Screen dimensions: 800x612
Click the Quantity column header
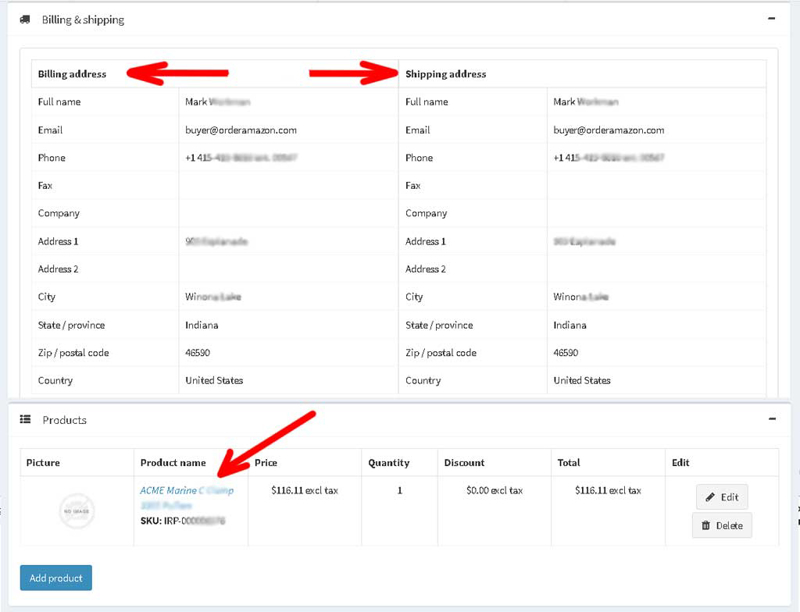tap(389, 463)
